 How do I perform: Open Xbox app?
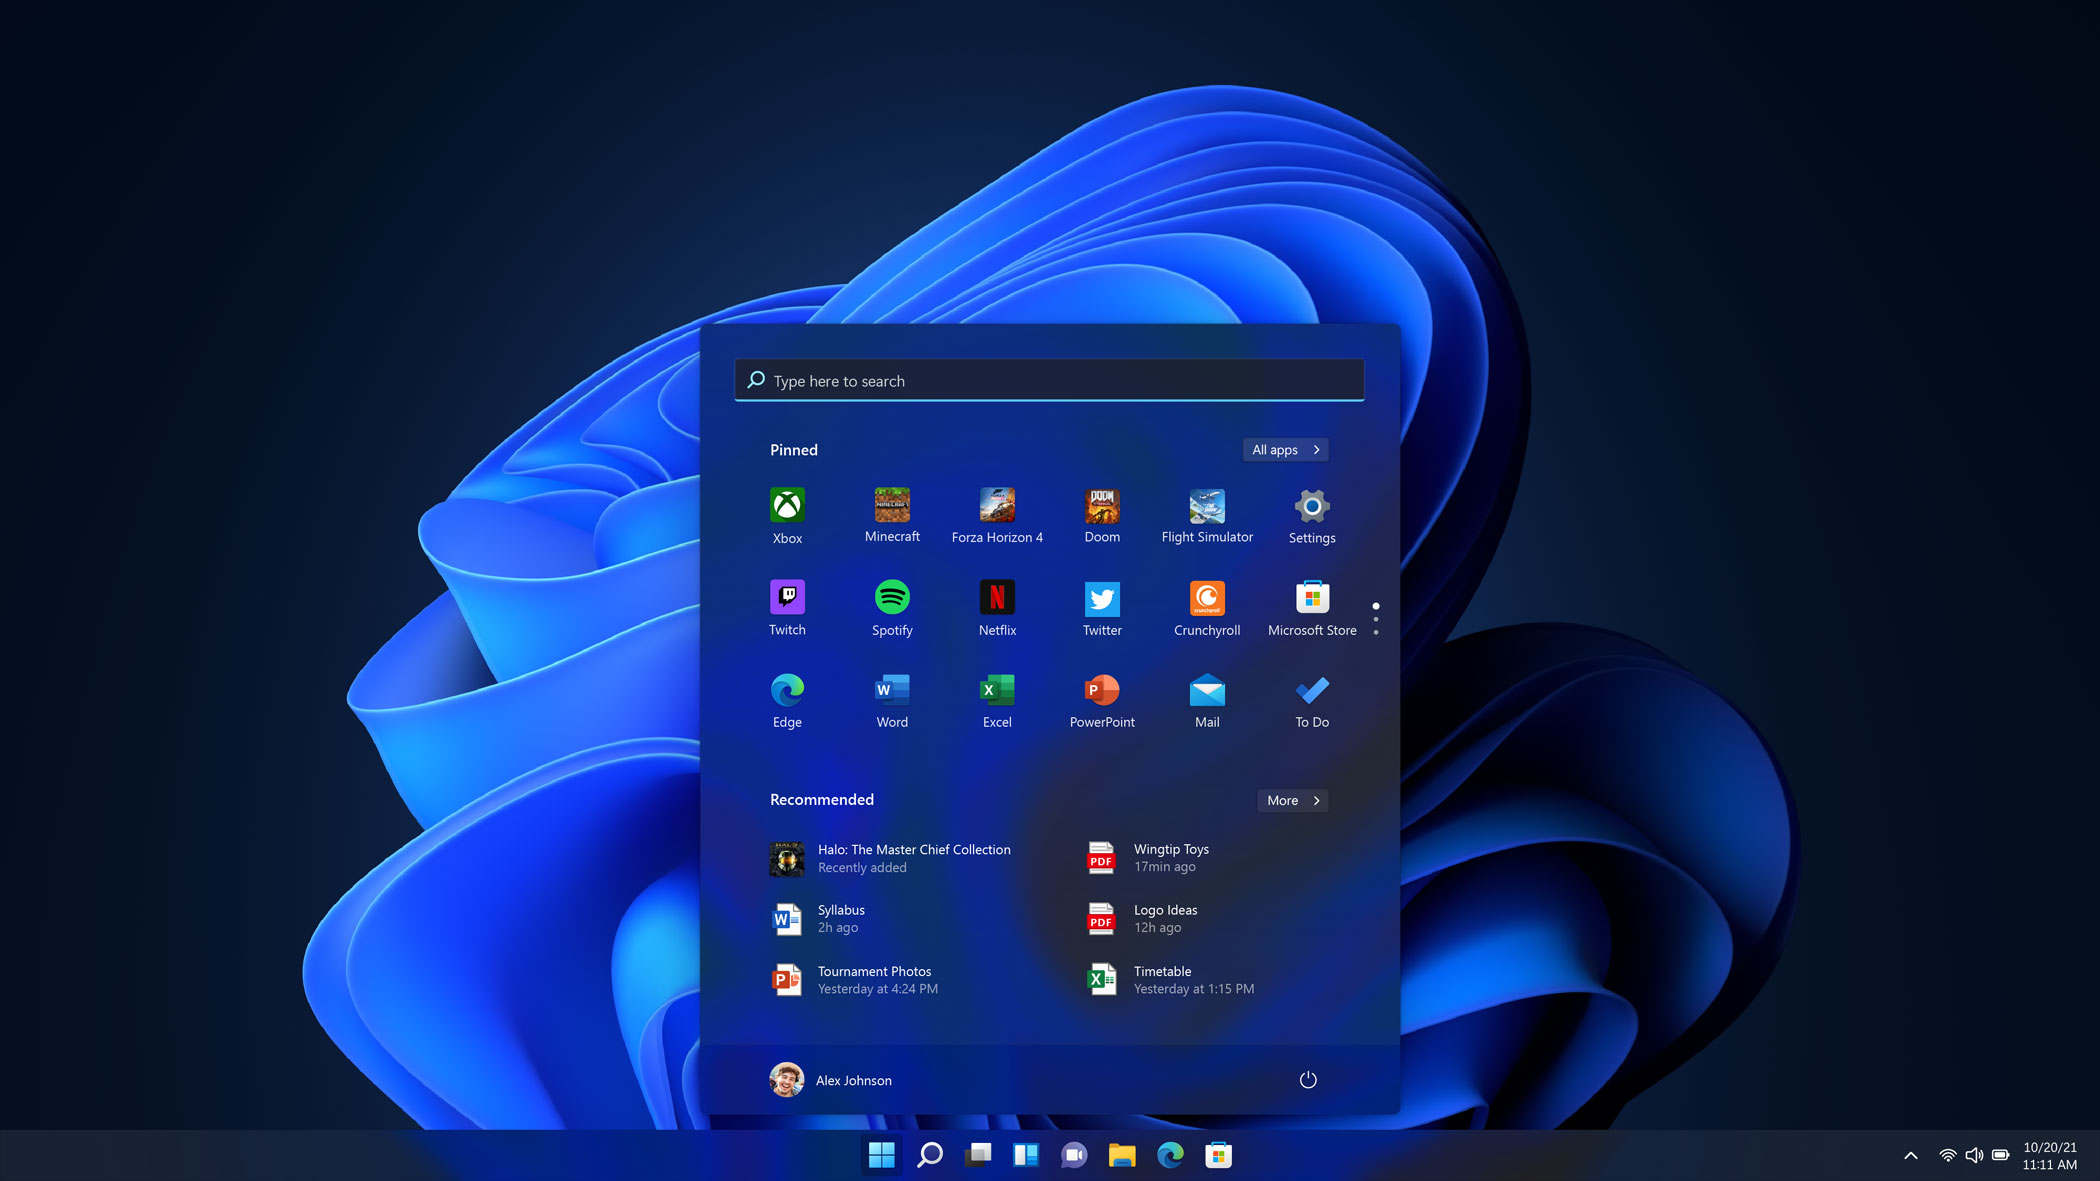pos(788,513)
